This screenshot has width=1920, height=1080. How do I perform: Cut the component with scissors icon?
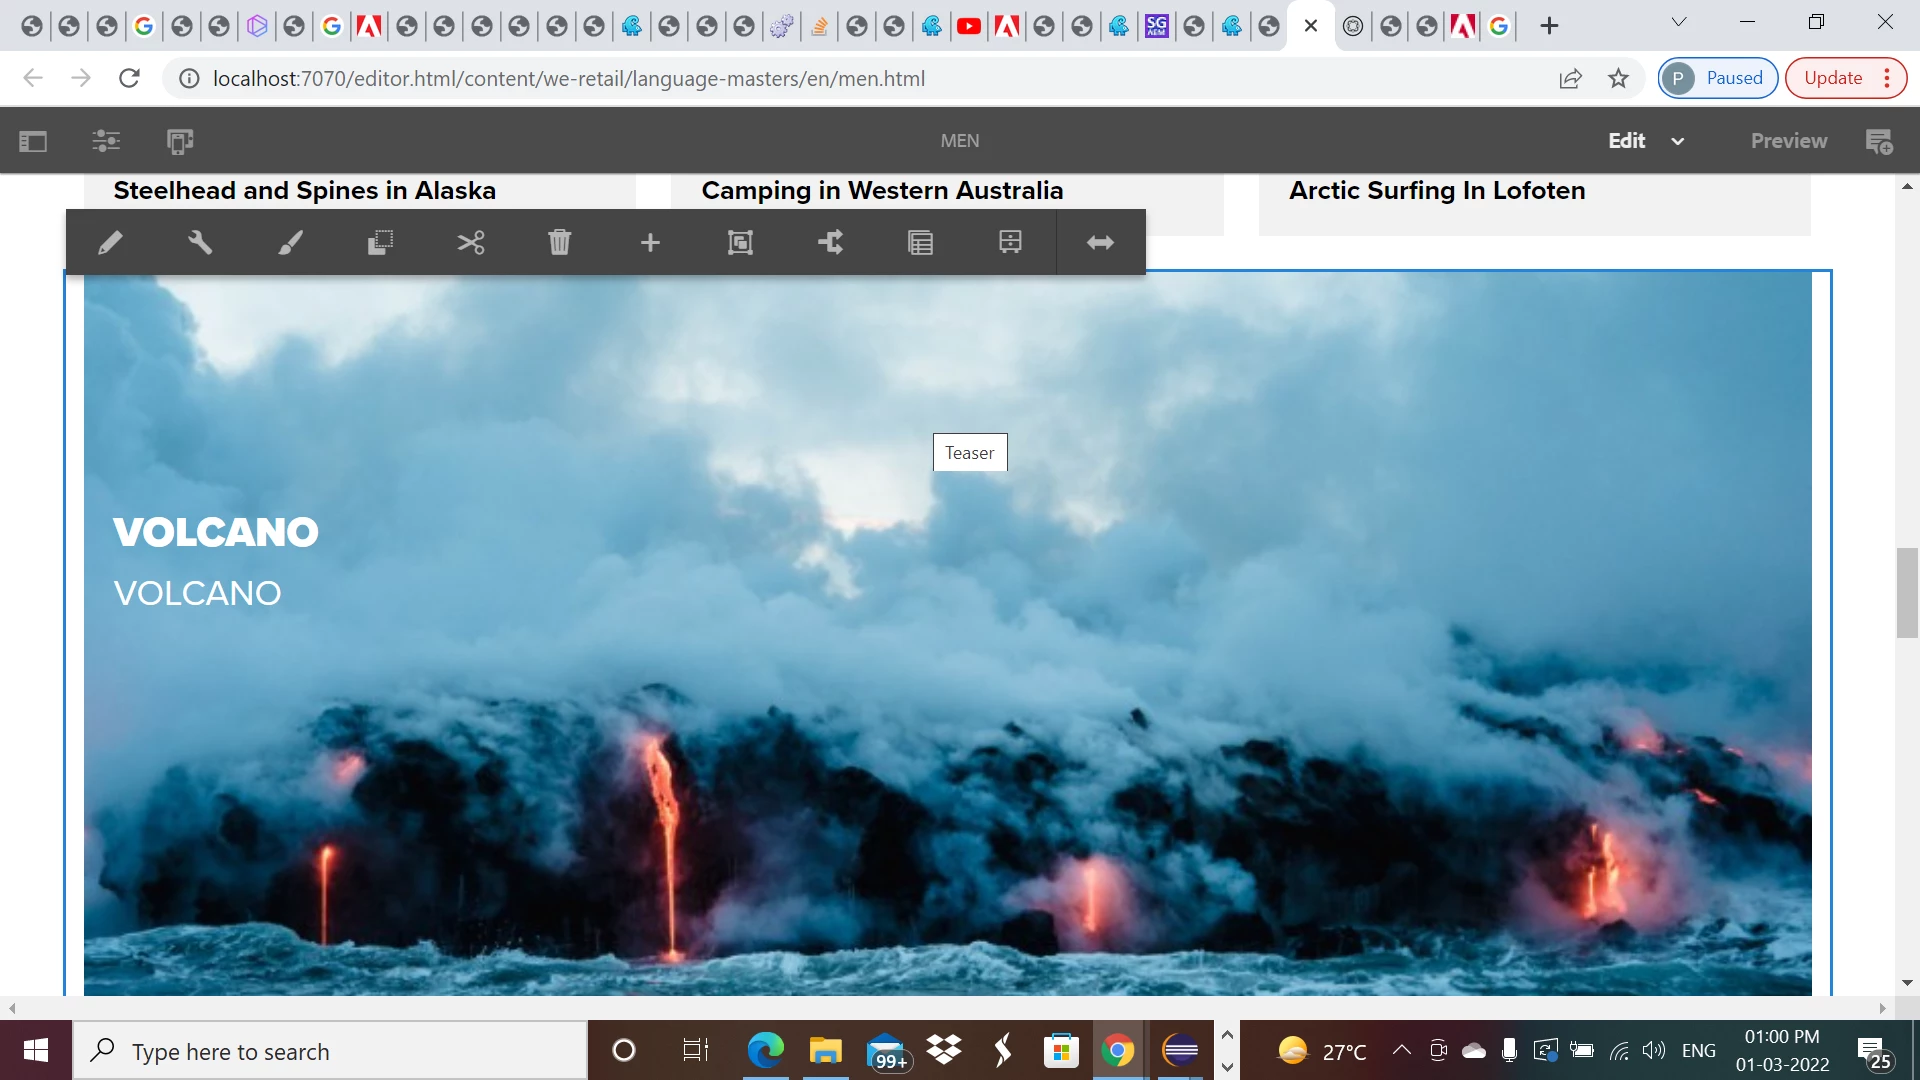(470, 243)
